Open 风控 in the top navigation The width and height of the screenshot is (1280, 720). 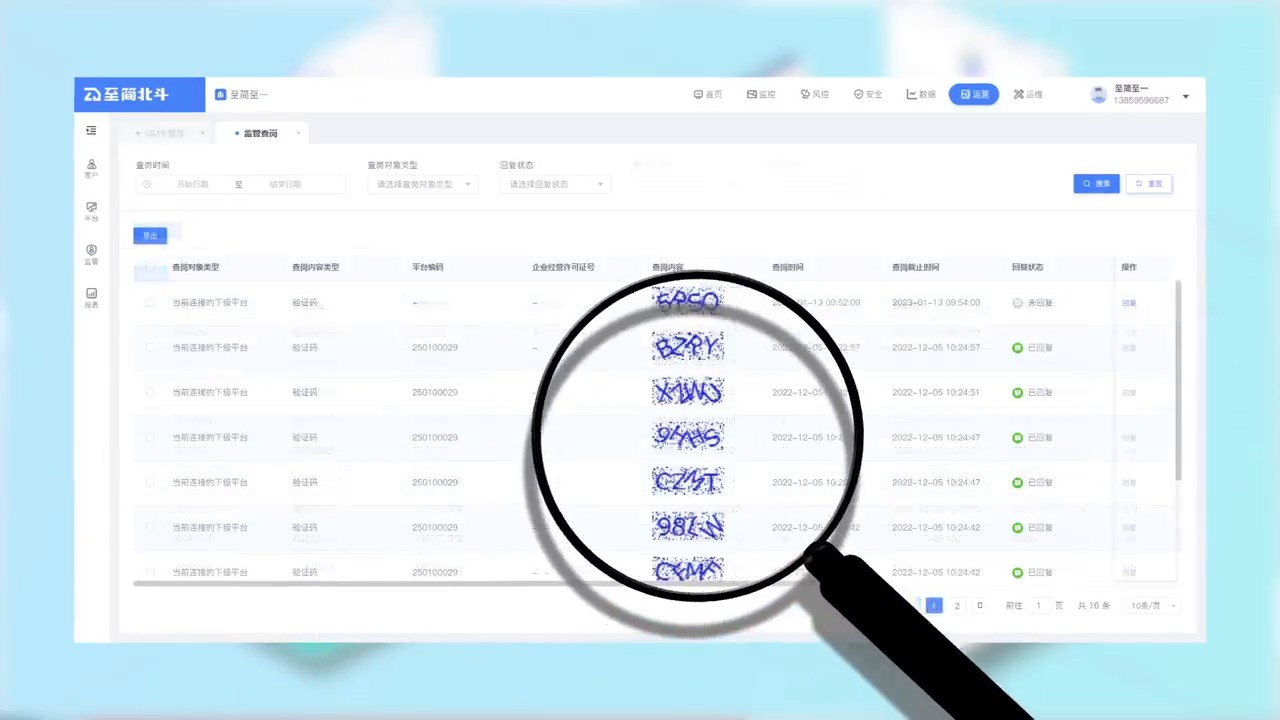[x=815, y=95]
